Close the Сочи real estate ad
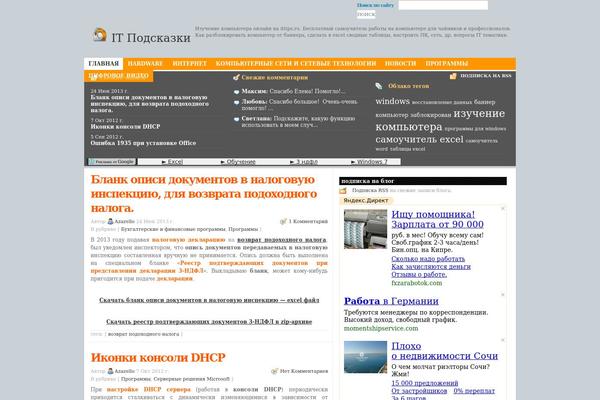600x400 pixels. click(x=503, y=340)
